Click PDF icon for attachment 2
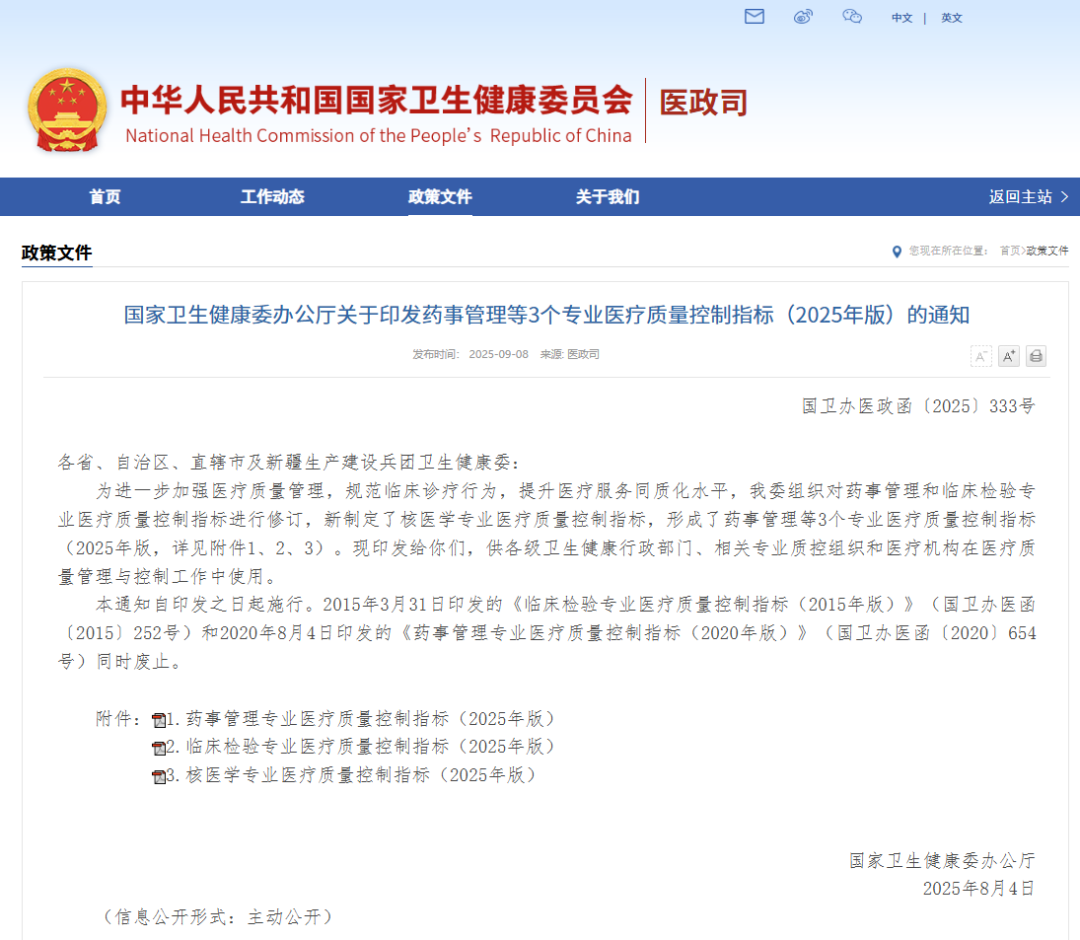 tap(159, 748)
